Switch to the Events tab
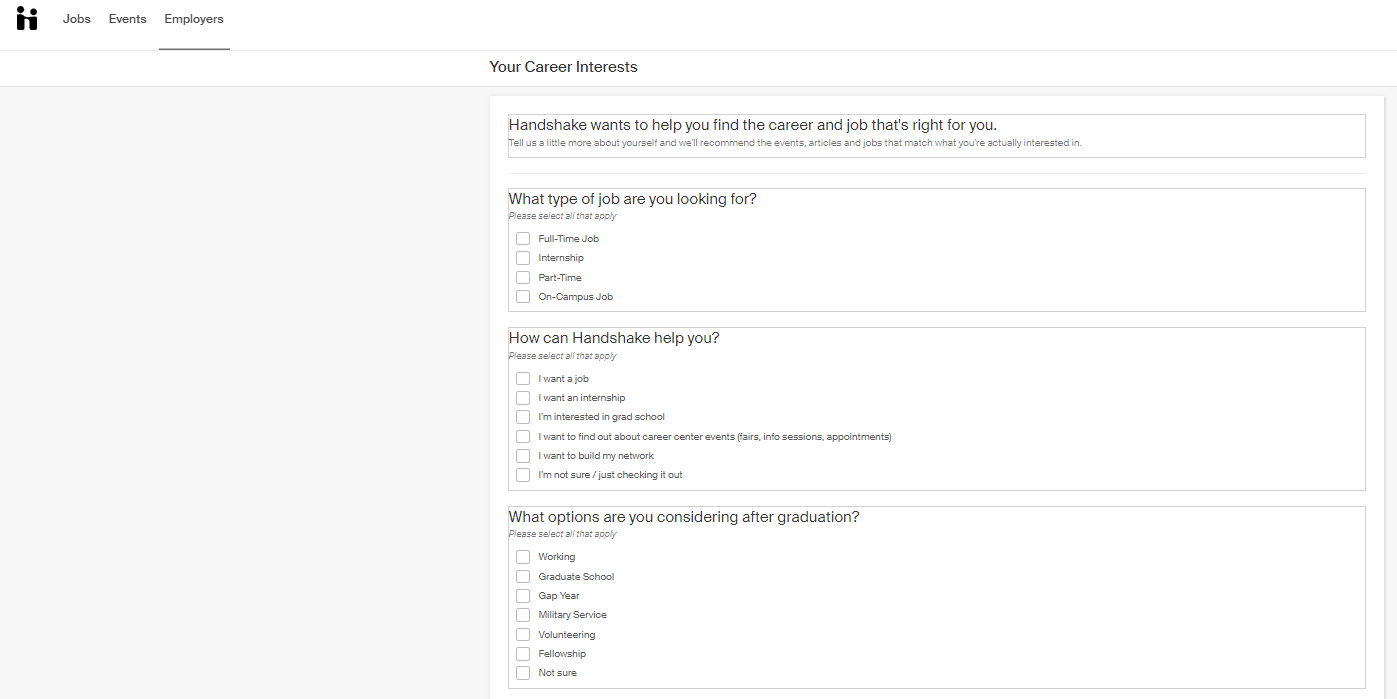 pyautogui.click(x=127, y=18)
